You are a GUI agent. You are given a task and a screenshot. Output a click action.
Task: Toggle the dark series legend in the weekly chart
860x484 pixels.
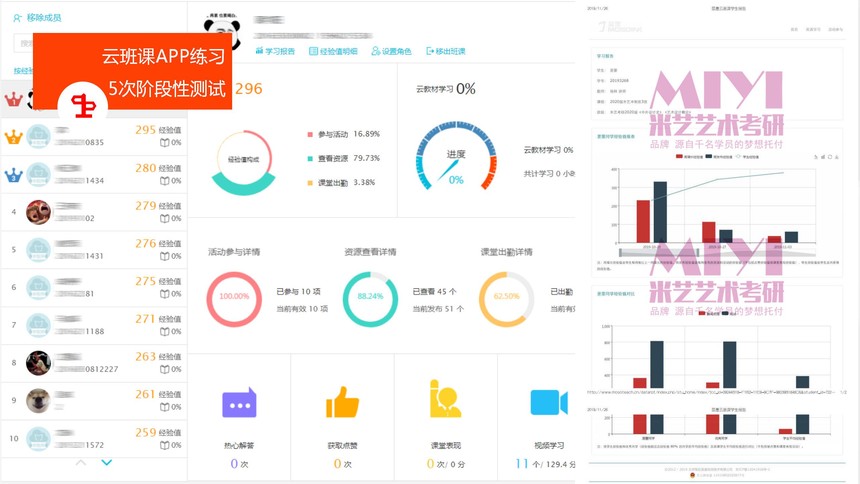point(718,156)
